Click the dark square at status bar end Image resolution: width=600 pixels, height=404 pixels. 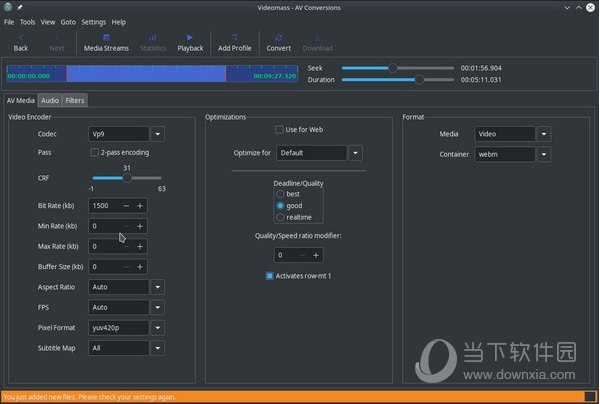590,396
